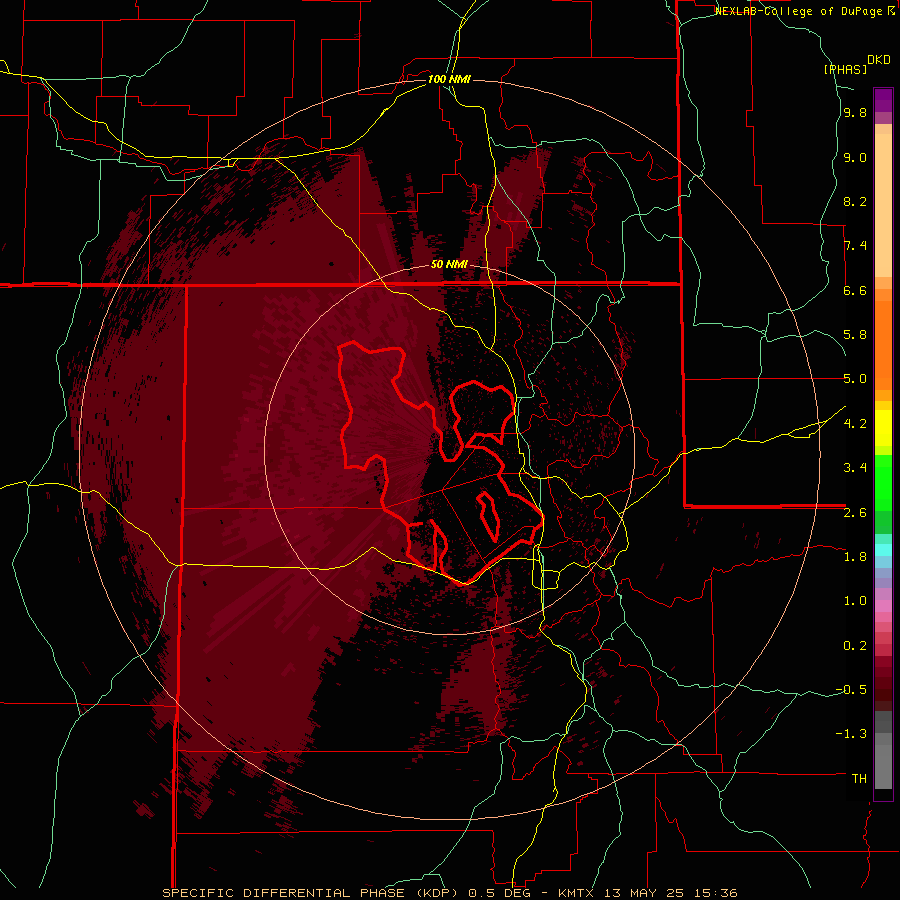The image size is (900, 900).
Task: Pick the cyan swatch on the color bar
Action: tap(883, 550)
